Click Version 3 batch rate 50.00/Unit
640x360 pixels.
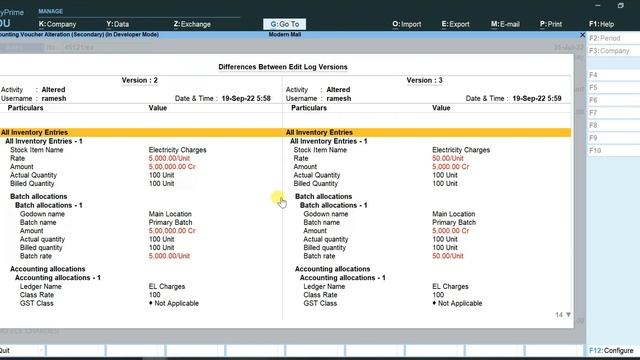click(448, 256)
